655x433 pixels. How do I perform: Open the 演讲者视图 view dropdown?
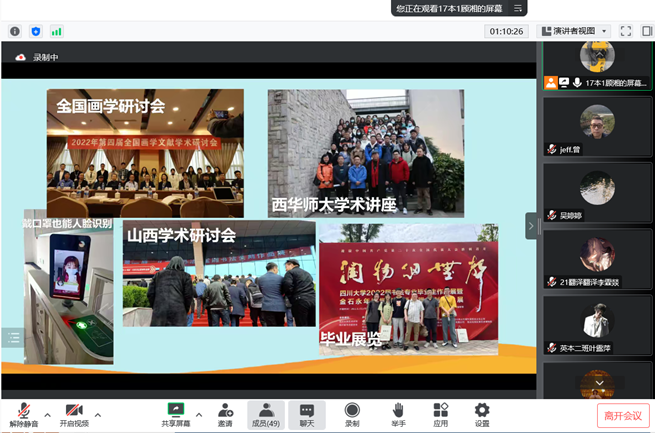574,31
